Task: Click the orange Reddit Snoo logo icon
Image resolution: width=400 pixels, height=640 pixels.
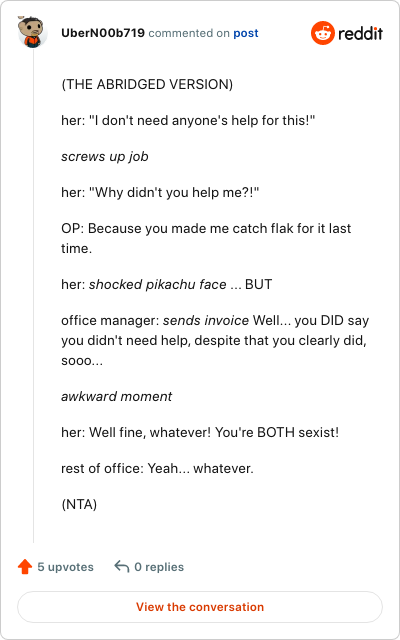Action: (x=323, y=33)
